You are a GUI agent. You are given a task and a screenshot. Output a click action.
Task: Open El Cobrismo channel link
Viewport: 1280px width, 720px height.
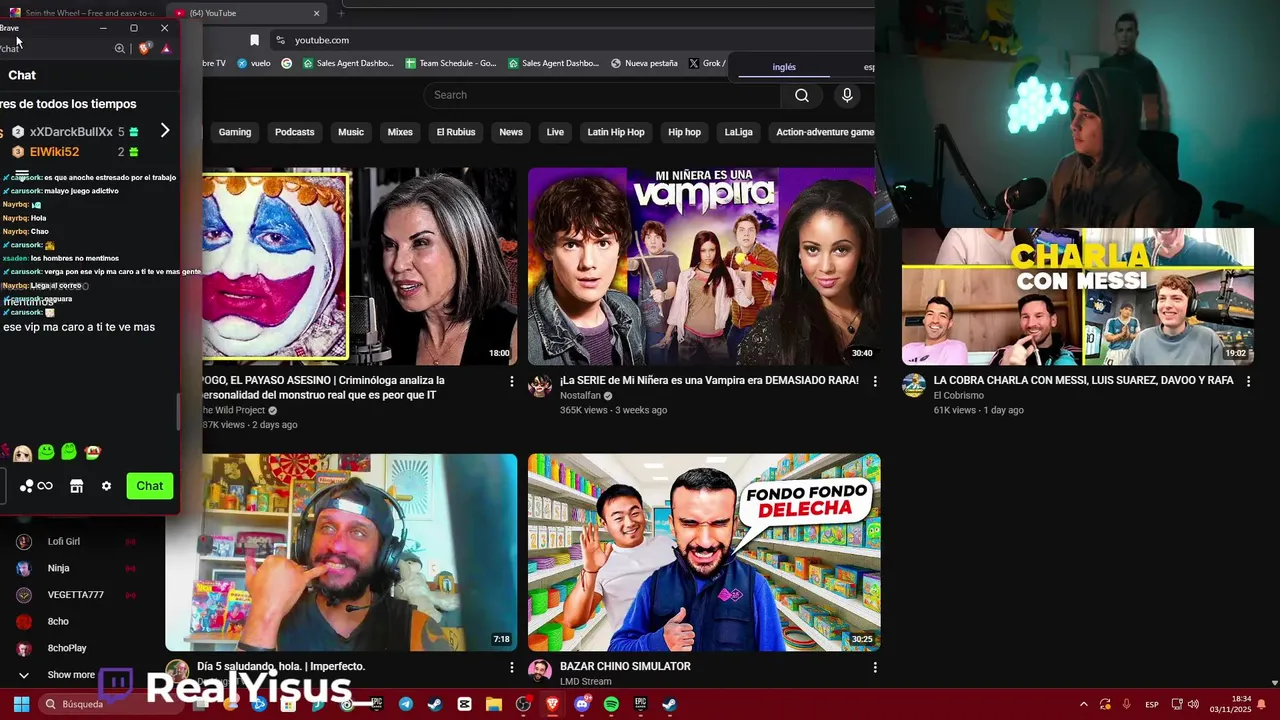coord(958,396)
